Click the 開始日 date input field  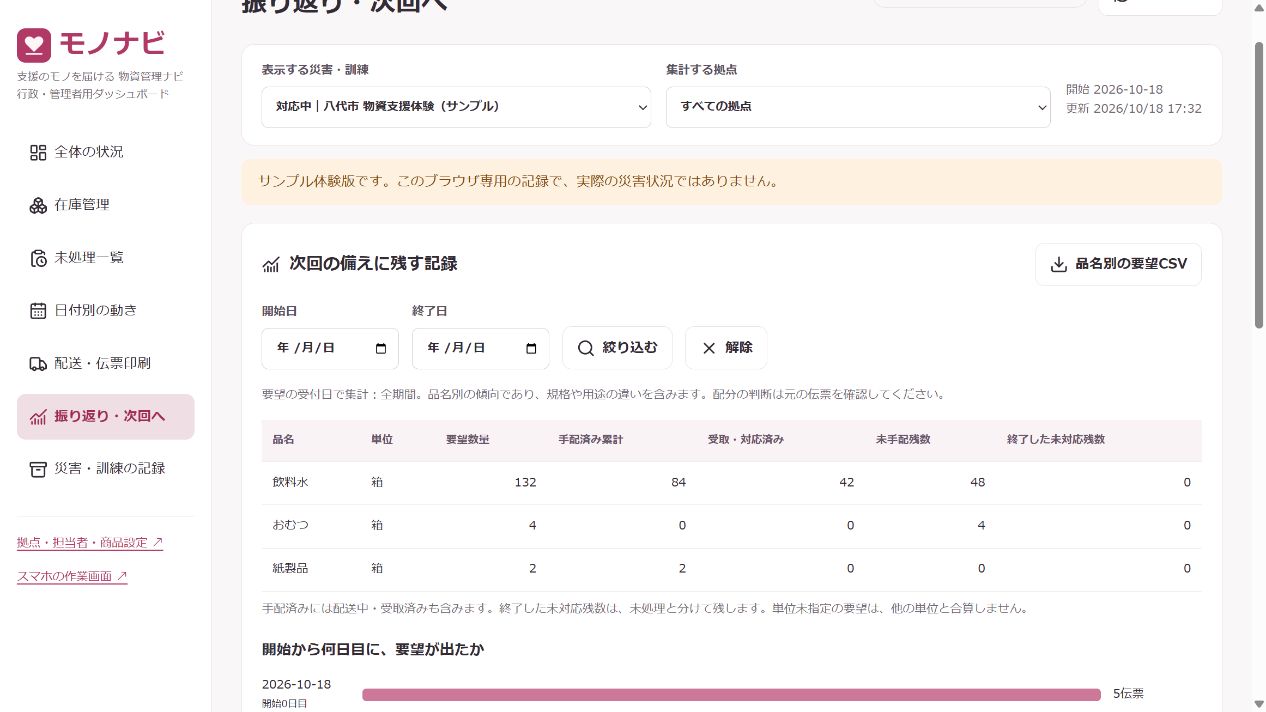click(330, 349)
